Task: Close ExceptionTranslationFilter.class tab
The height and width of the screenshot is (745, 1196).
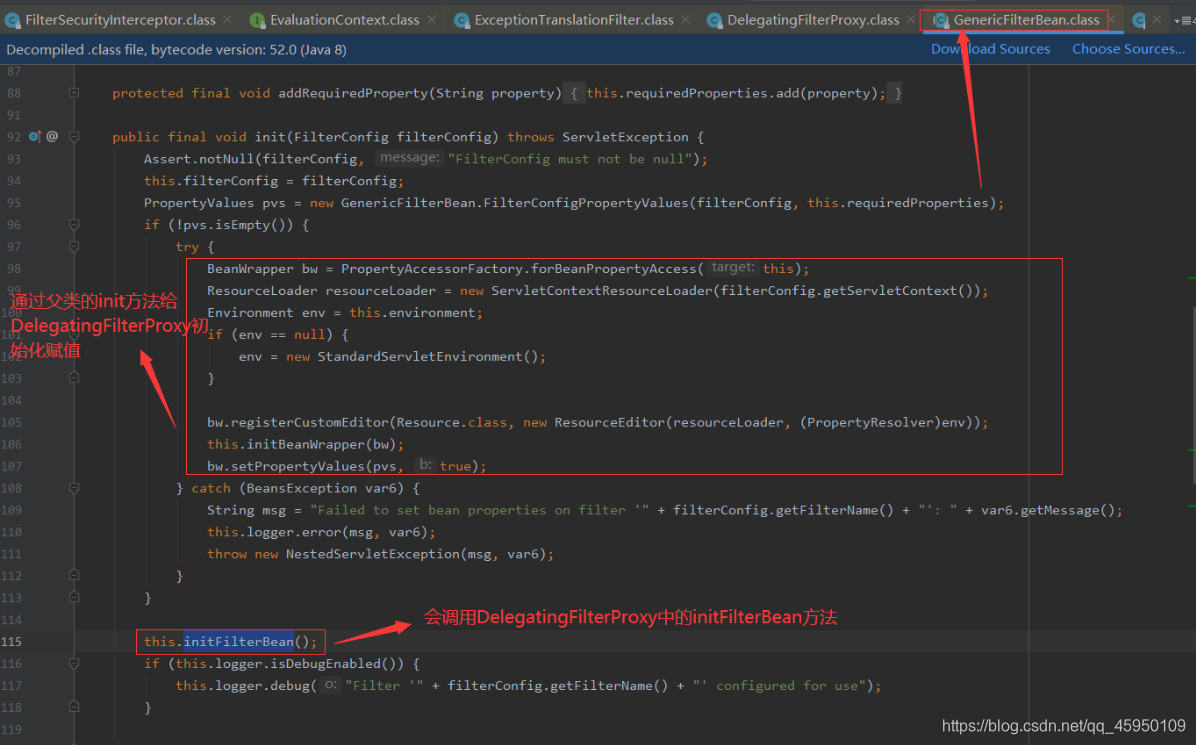Action: point(686,20)
